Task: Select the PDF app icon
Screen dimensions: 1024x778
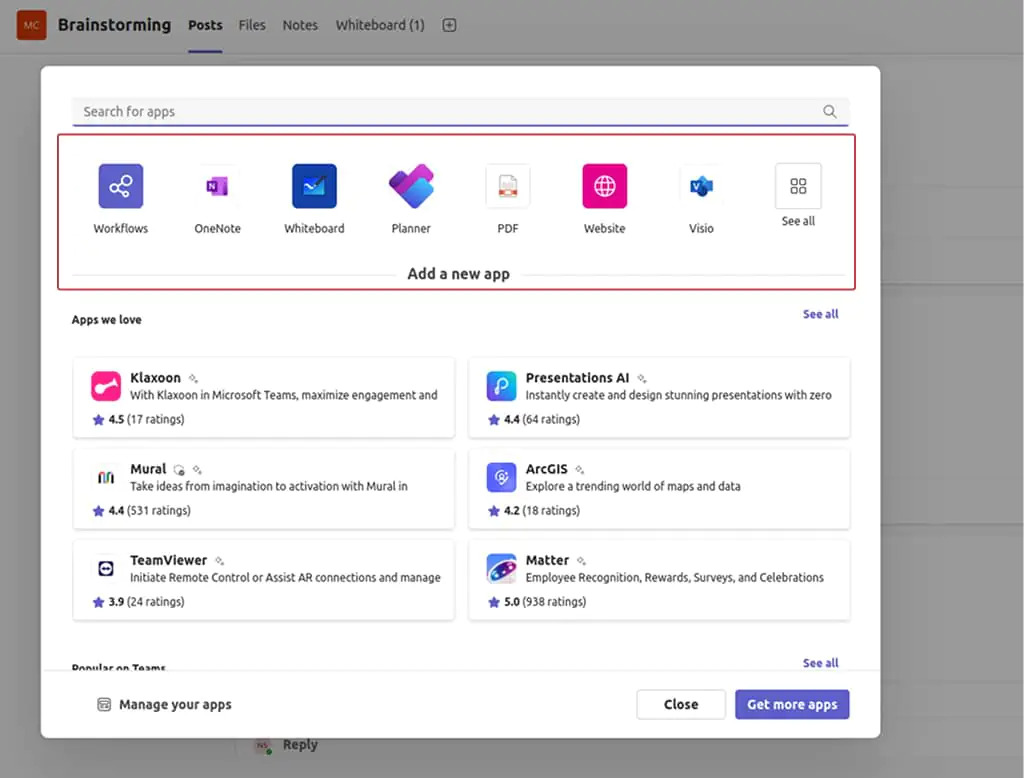Action: (507, 186)
